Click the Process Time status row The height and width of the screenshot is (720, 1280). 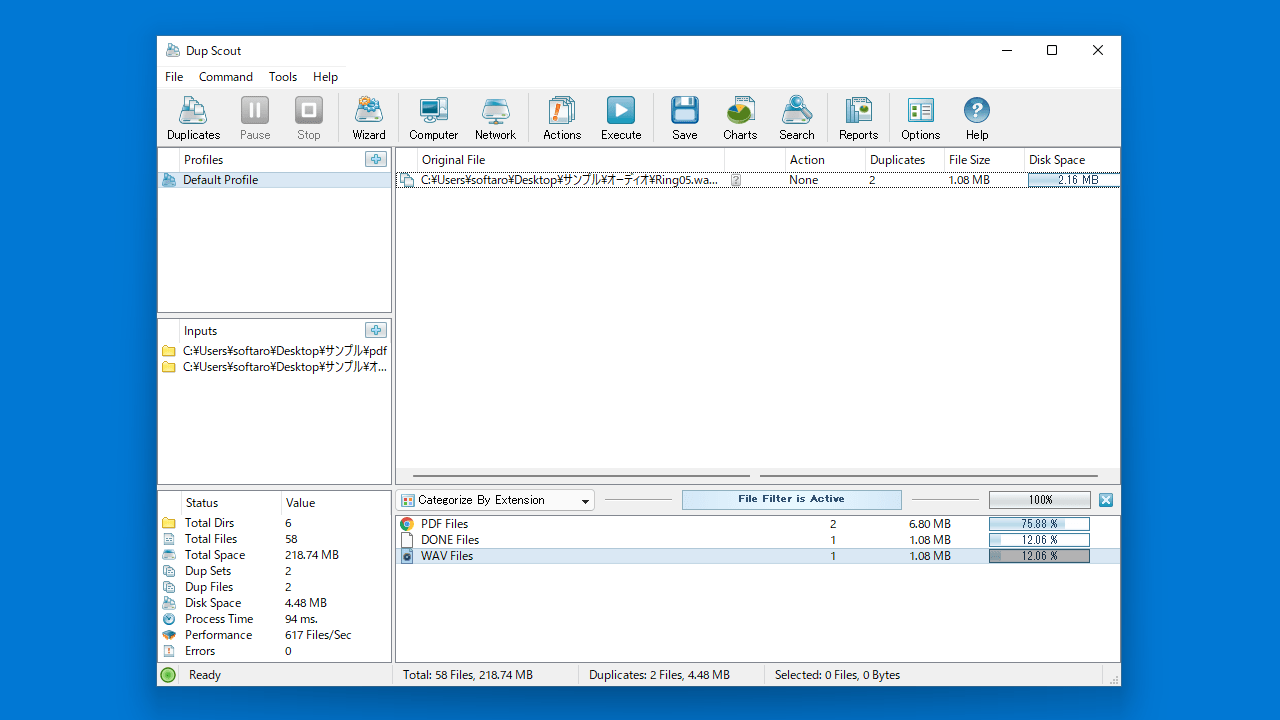pyautogui.click(x=275, y=619)
